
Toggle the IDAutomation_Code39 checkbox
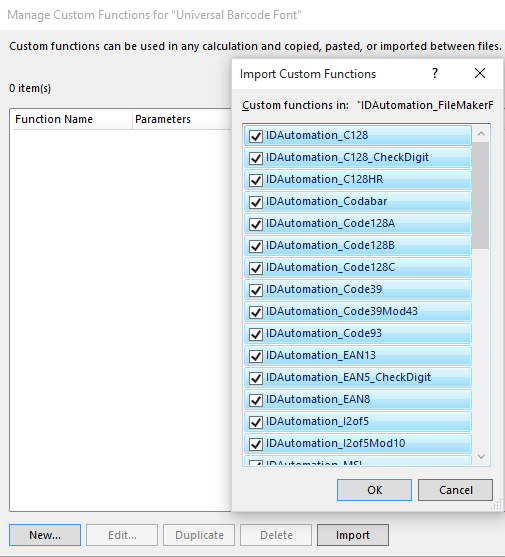coord(256,290)
